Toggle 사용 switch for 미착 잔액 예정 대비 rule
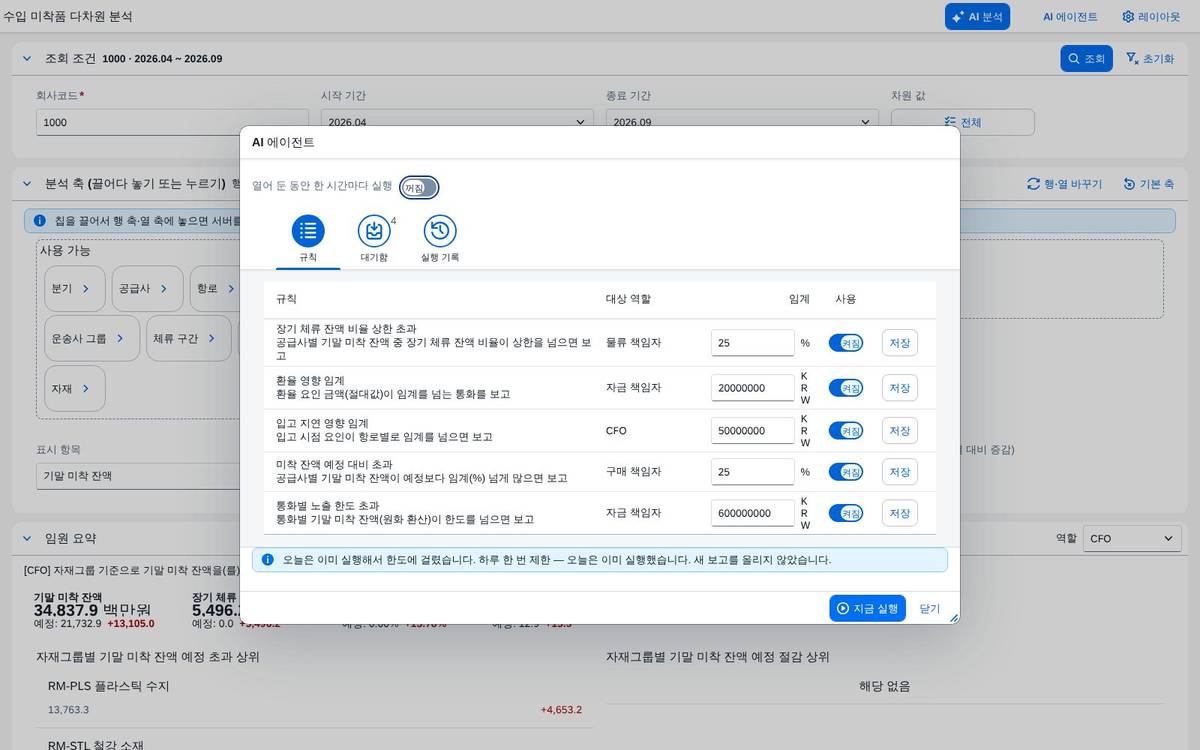The width and height of the screenshot is (1200, 750). tap(846, 471)
